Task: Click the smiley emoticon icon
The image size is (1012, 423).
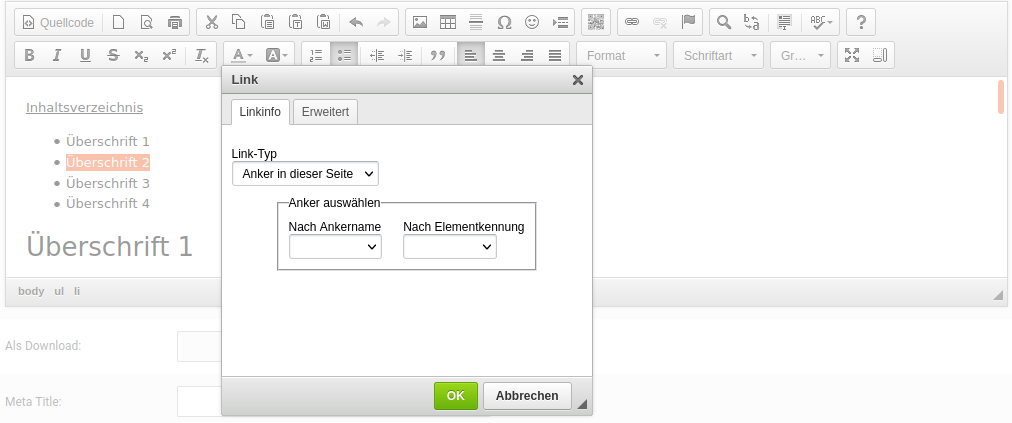Action: [532, 22]
